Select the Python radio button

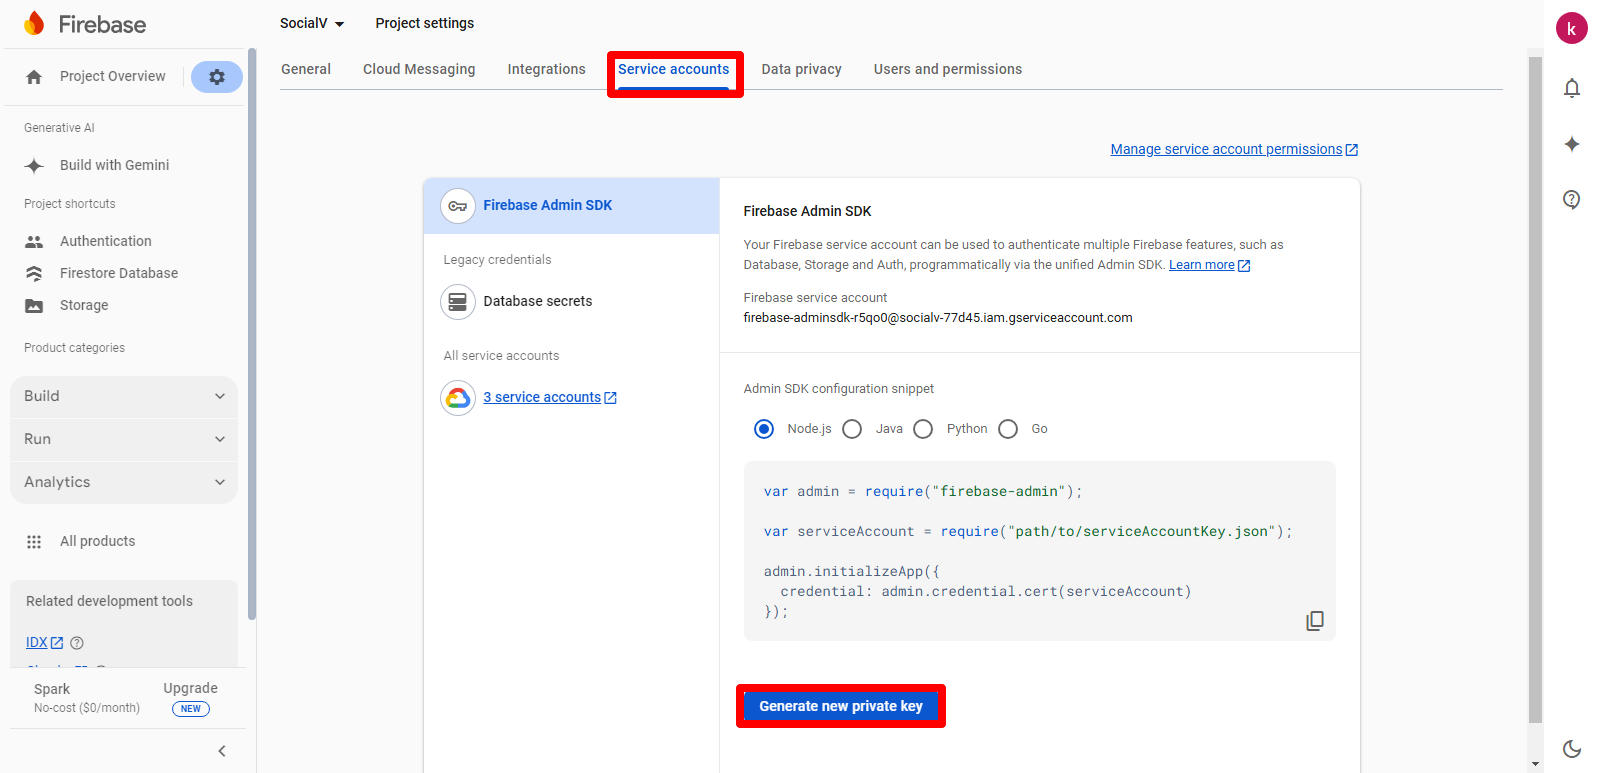coord(923,429)
